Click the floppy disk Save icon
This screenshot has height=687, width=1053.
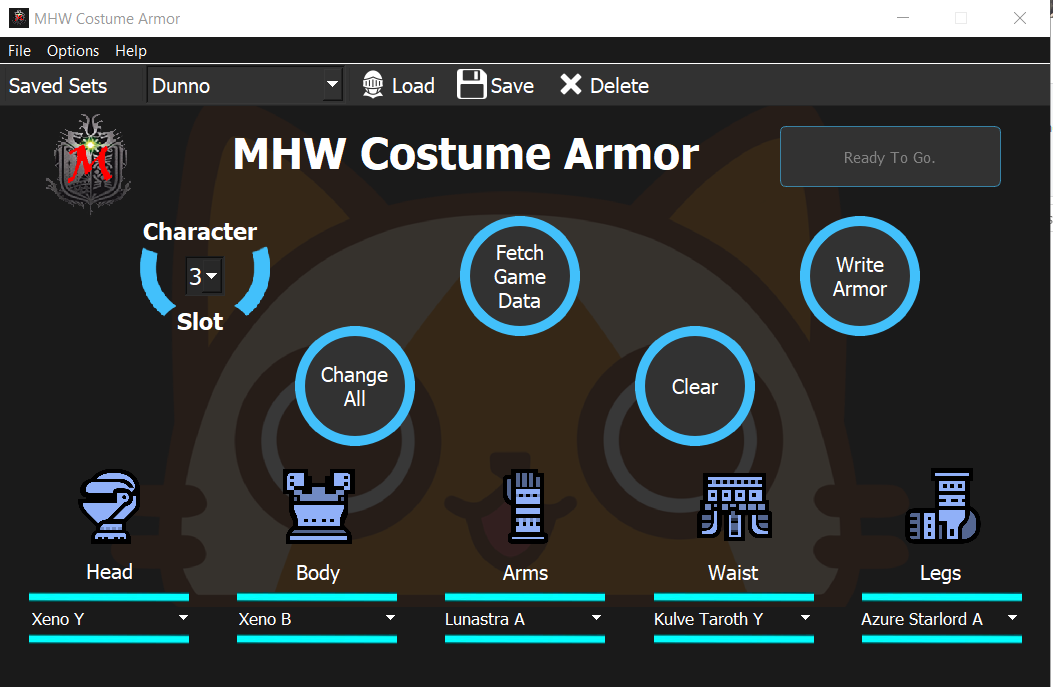tap(471, 85)
